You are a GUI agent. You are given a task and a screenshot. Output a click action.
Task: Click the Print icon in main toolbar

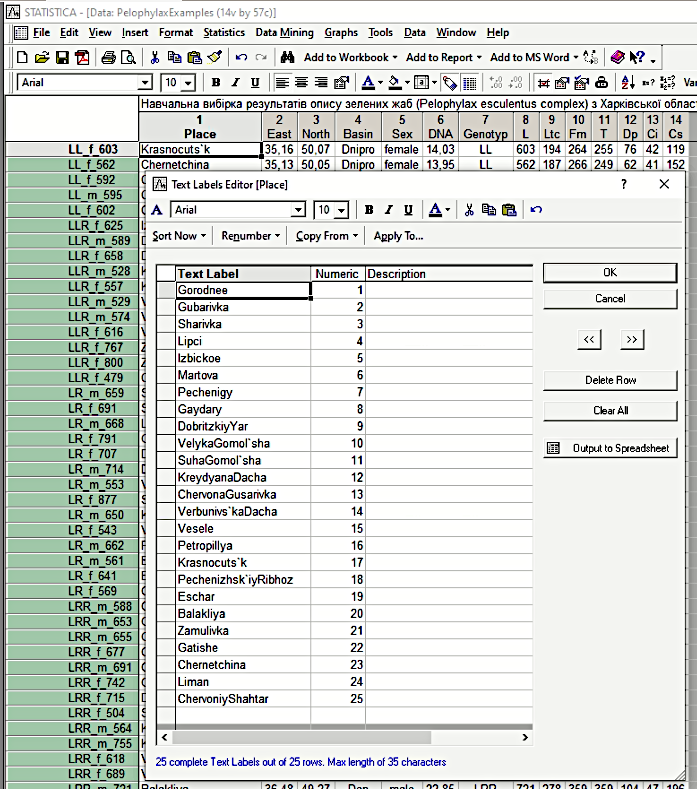[109, 58]
